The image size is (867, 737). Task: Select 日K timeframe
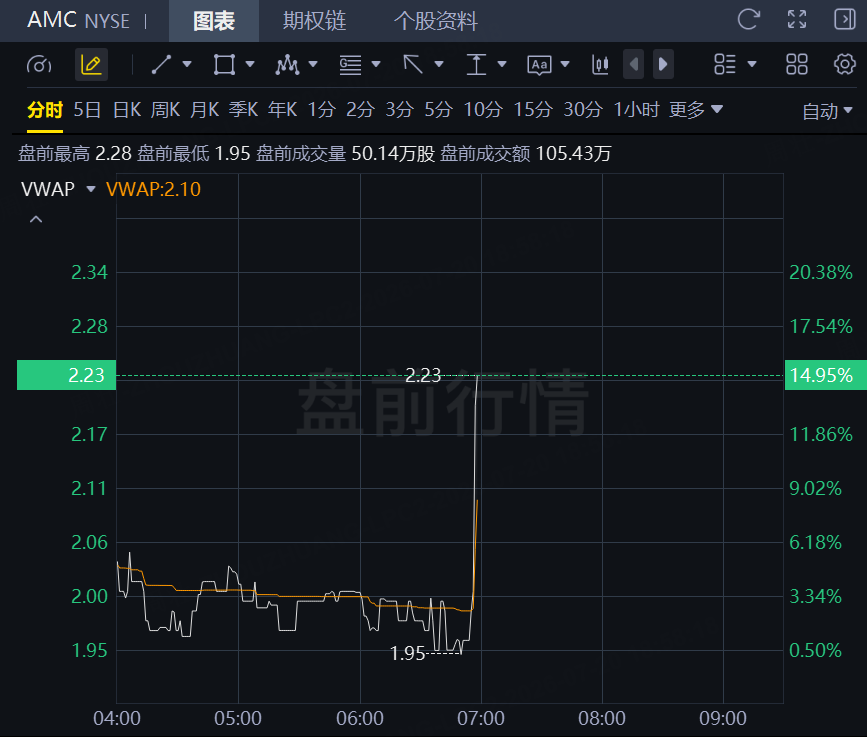pyautogui.click(x=127, y=109)
